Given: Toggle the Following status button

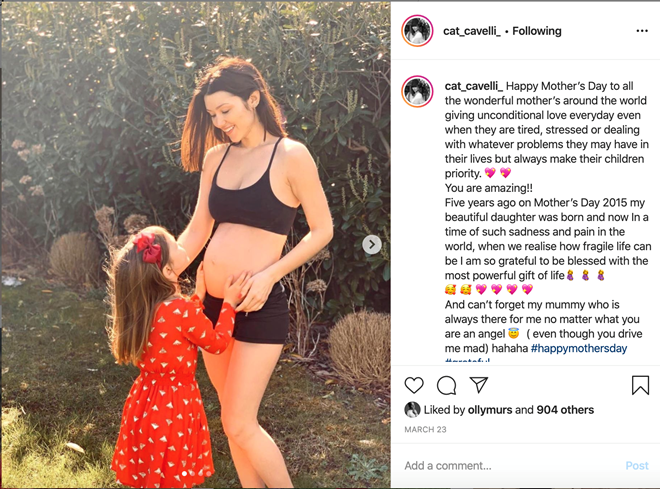Looking at the screenshot, I should pos(537,31).
